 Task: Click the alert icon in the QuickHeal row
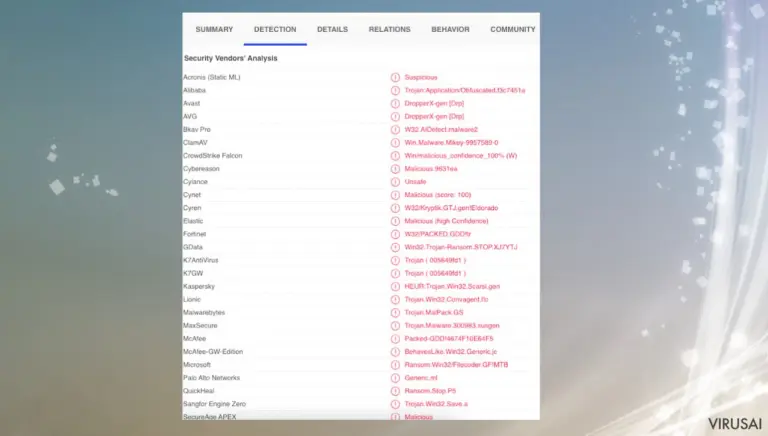pos(395,391)
